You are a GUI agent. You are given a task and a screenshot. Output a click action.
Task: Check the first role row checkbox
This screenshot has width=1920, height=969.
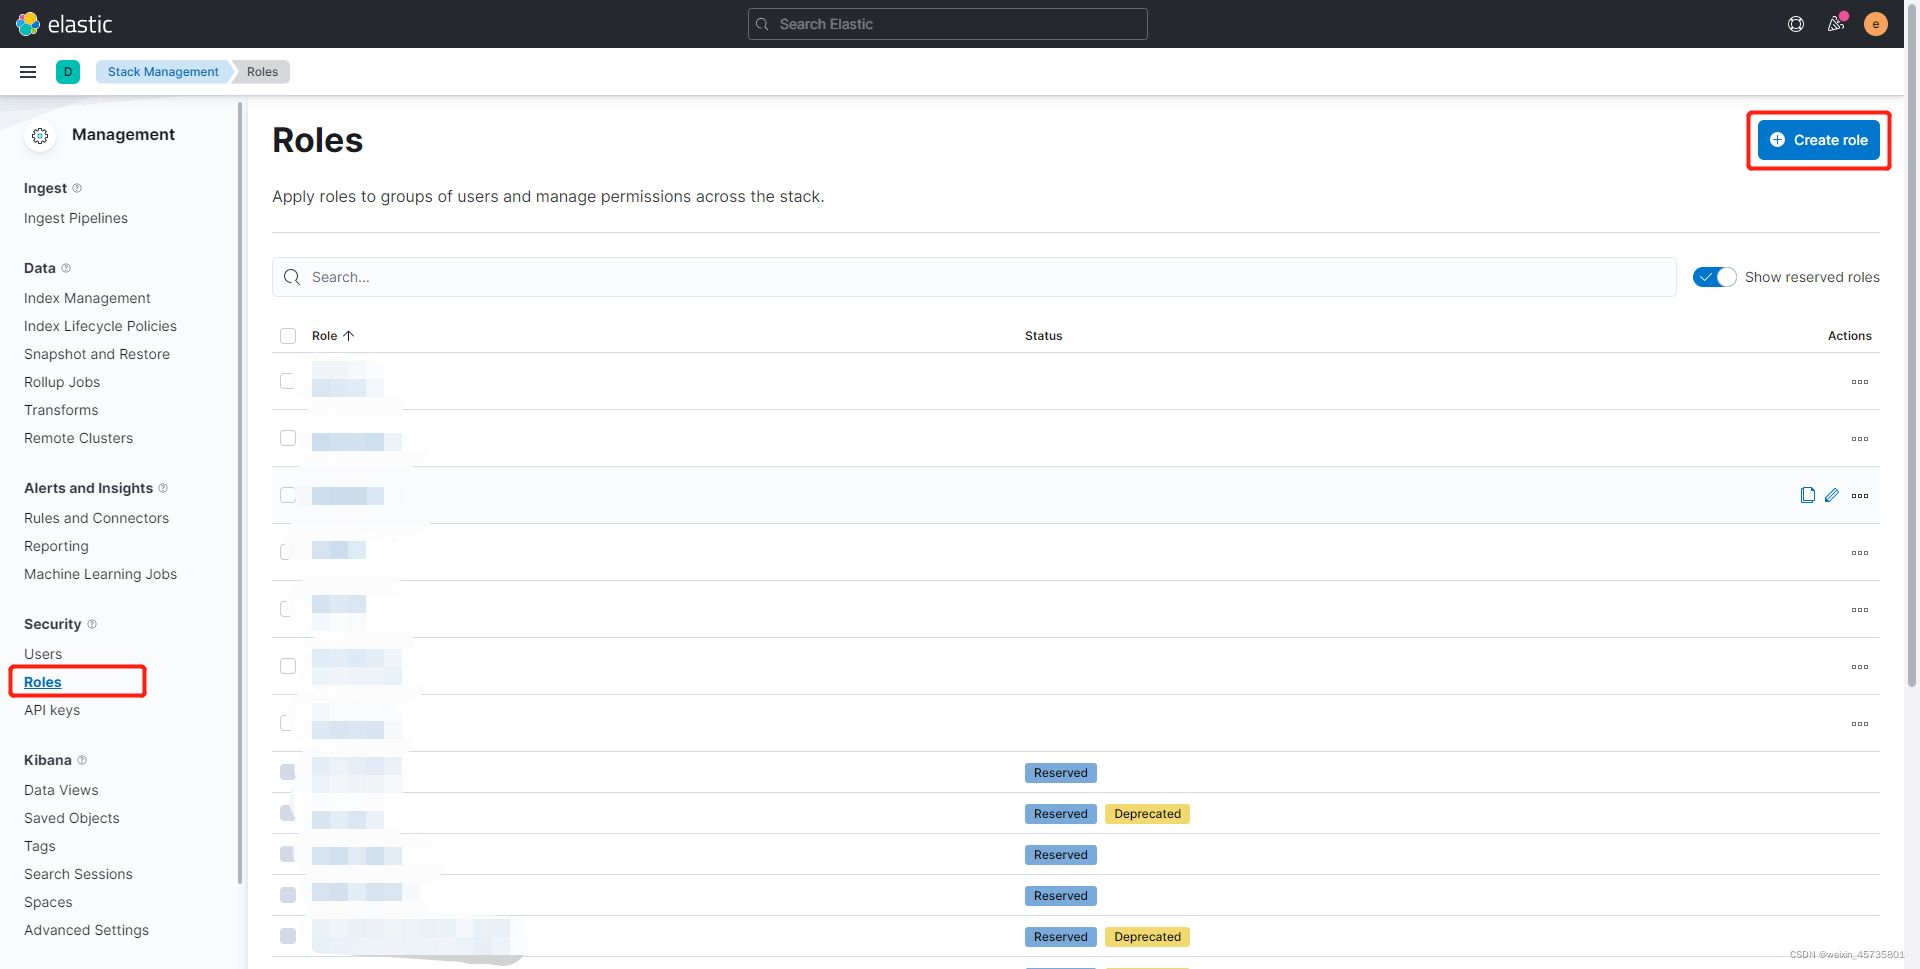pyautogui.click(x=288, y=381)
